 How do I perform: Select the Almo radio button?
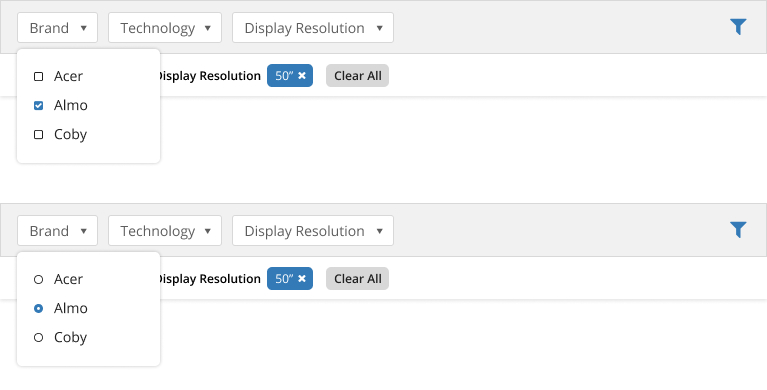38,308
